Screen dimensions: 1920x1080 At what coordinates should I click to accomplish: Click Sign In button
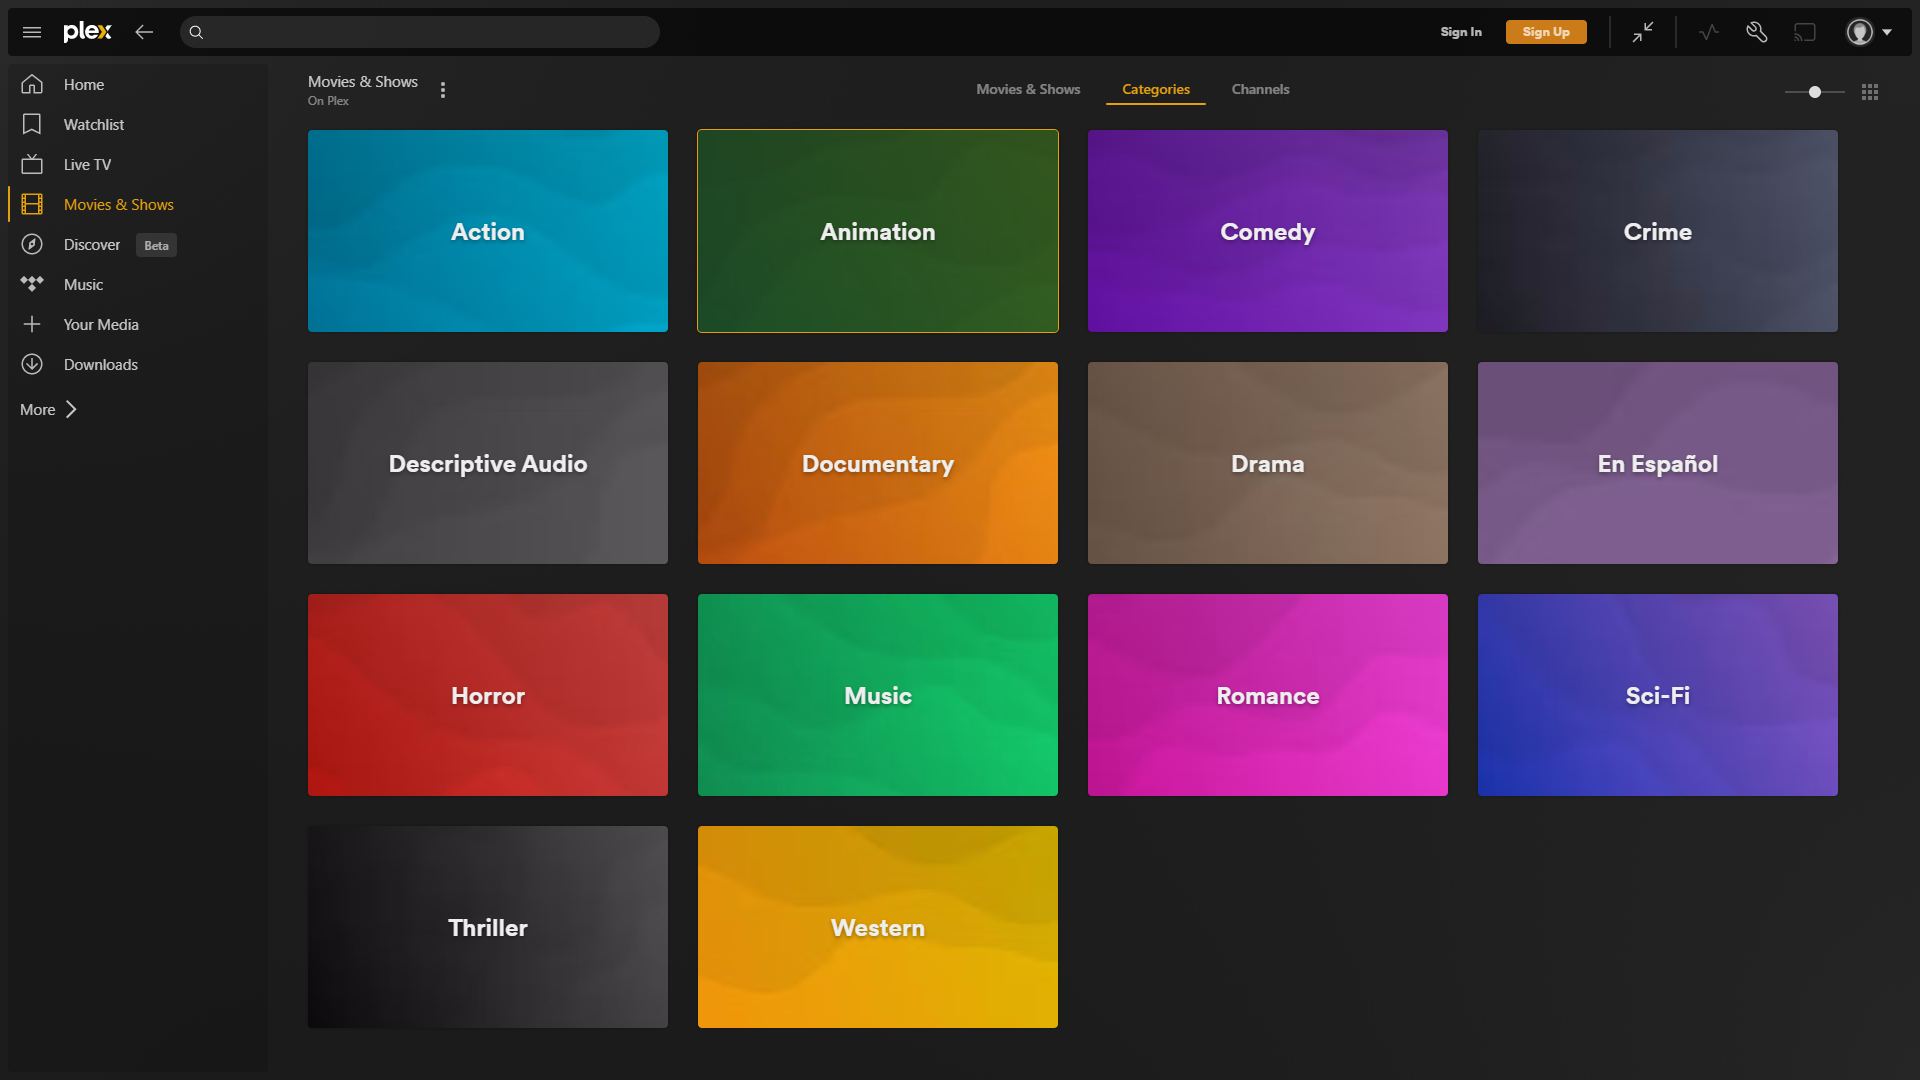(x=1460, y=32)
